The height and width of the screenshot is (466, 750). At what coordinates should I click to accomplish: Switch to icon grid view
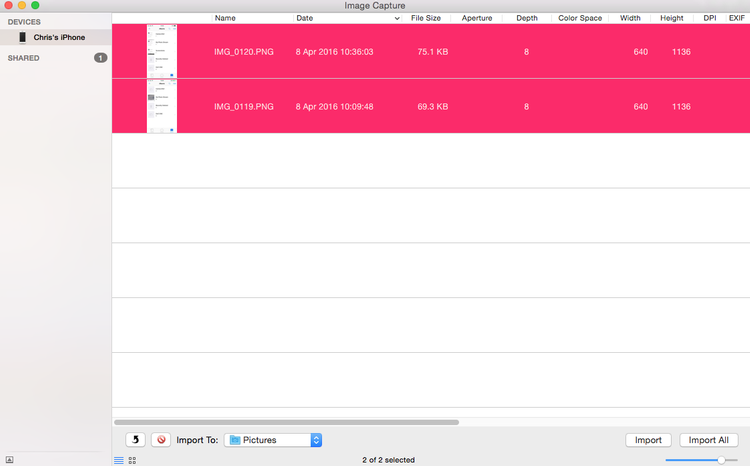pos(132,460)
